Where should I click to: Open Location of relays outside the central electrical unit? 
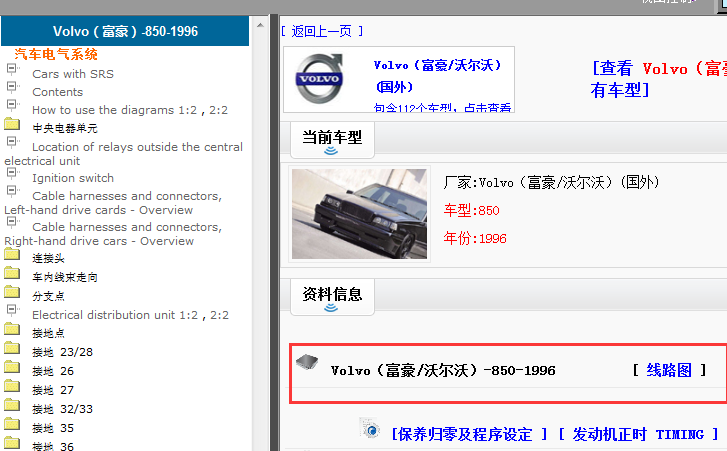124,154
